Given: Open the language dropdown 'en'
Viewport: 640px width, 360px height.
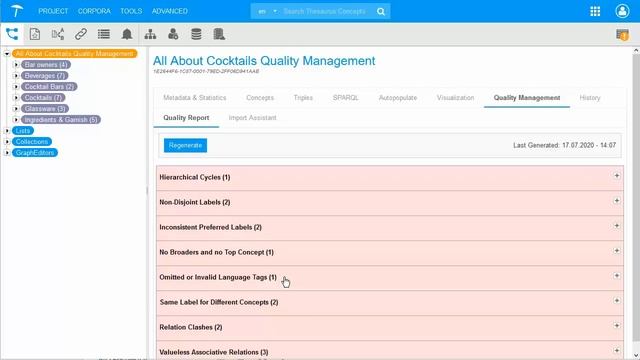Looking at the screenshot, I should tap(267, 11).
